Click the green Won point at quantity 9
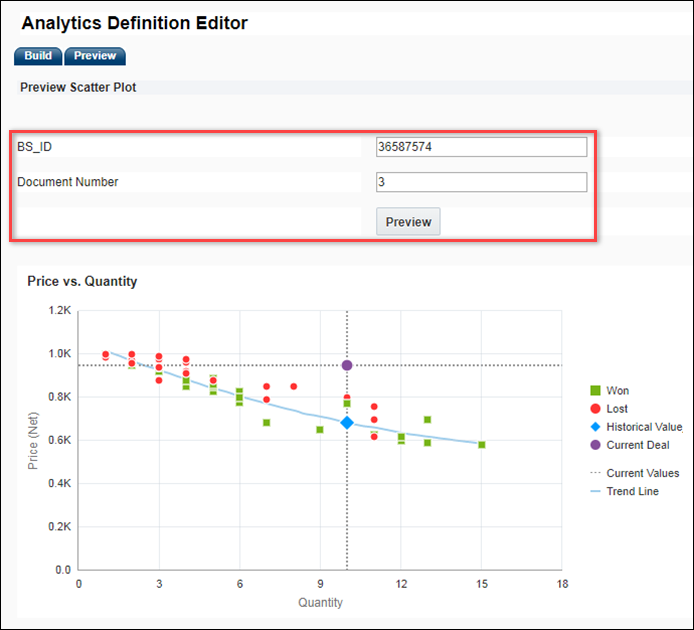694x630 pixels. click(320, 430)
